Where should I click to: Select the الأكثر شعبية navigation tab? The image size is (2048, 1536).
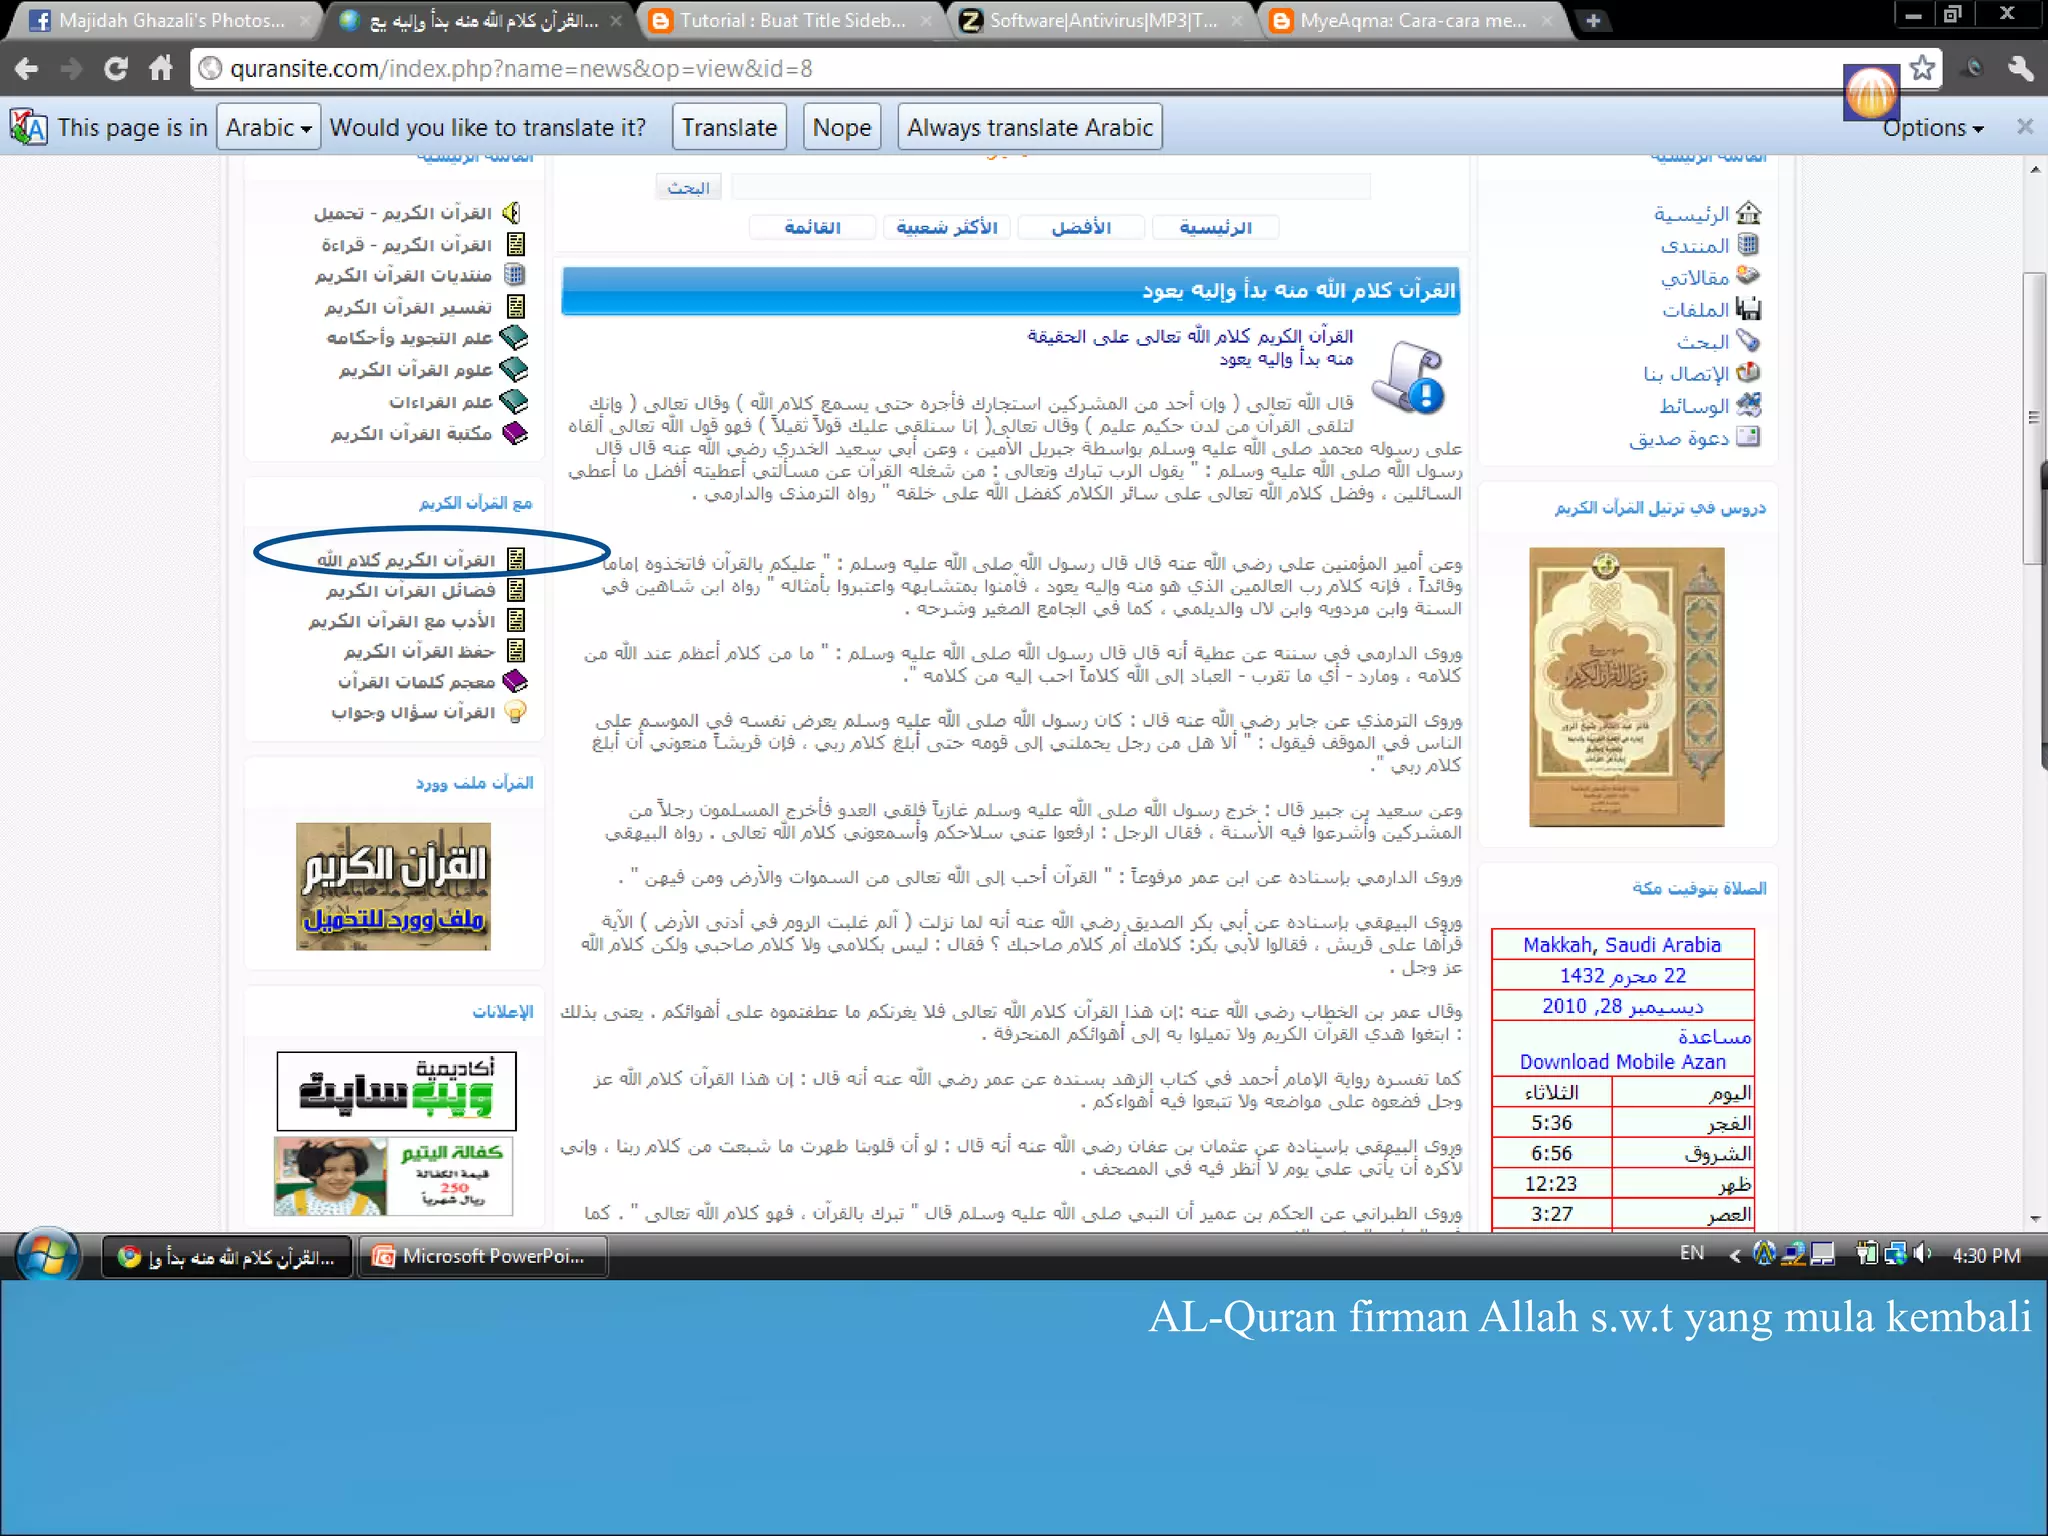pyautogui.click(x=946, y=228)
